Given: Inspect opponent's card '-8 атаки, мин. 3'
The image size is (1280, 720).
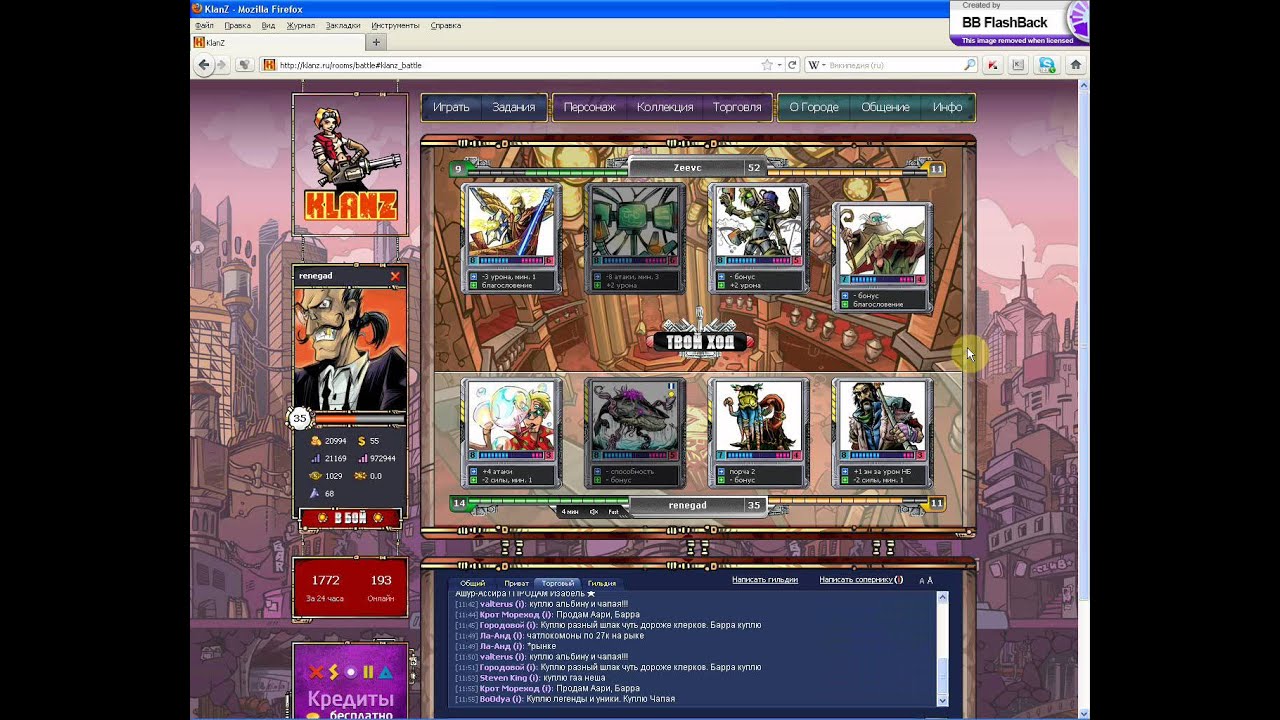Looking at the screenshot, I should [x=634, y=238].
